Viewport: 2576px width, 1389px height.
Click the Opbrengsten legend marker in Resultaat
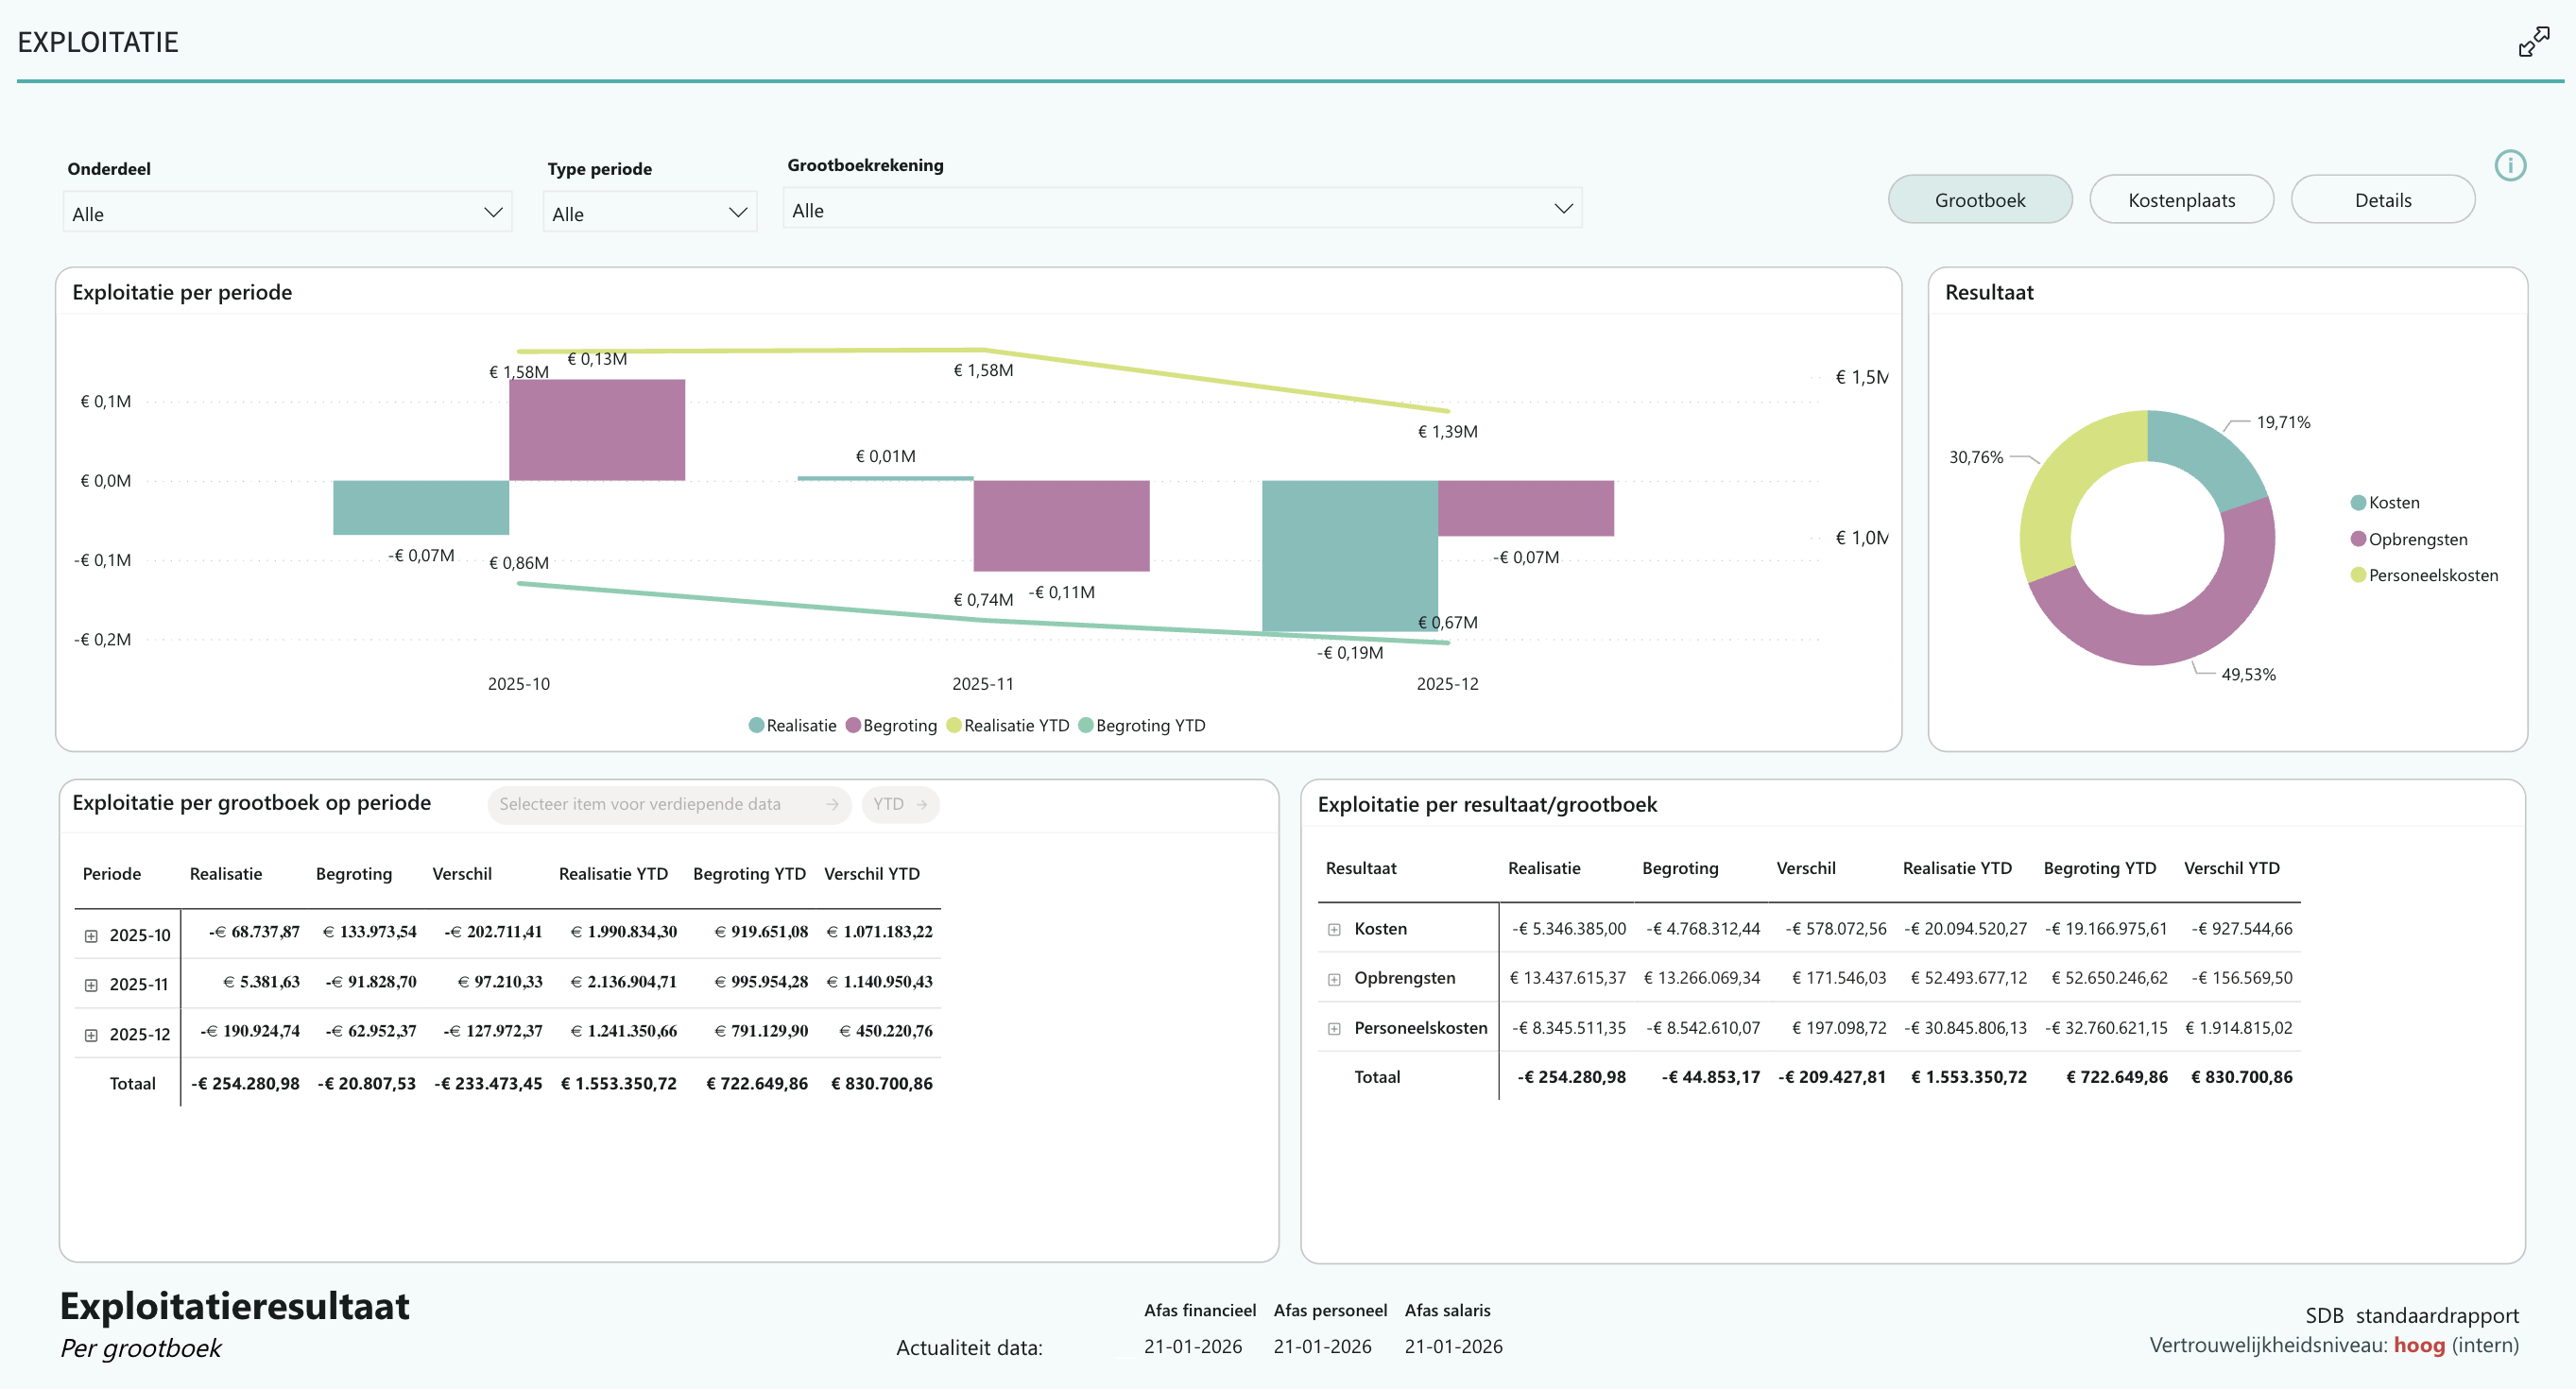pyautogui.click(x=2357, y=539)
